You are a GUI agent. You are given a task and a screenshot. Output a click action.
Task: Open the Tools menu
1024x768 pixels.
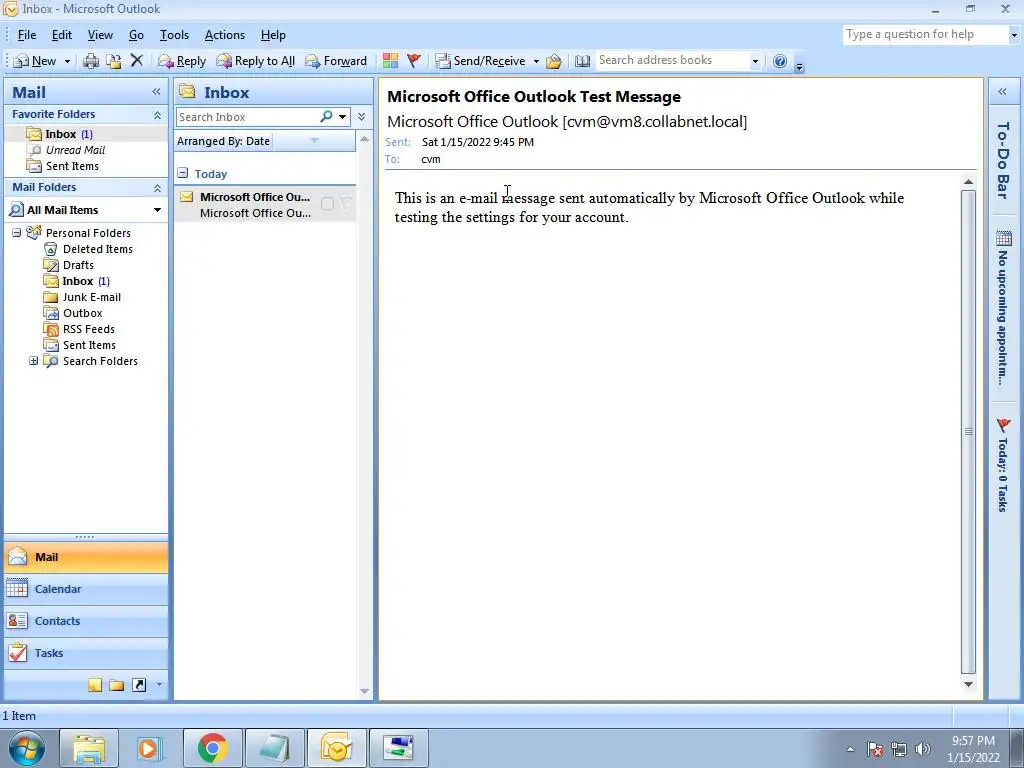coord(174,35)
